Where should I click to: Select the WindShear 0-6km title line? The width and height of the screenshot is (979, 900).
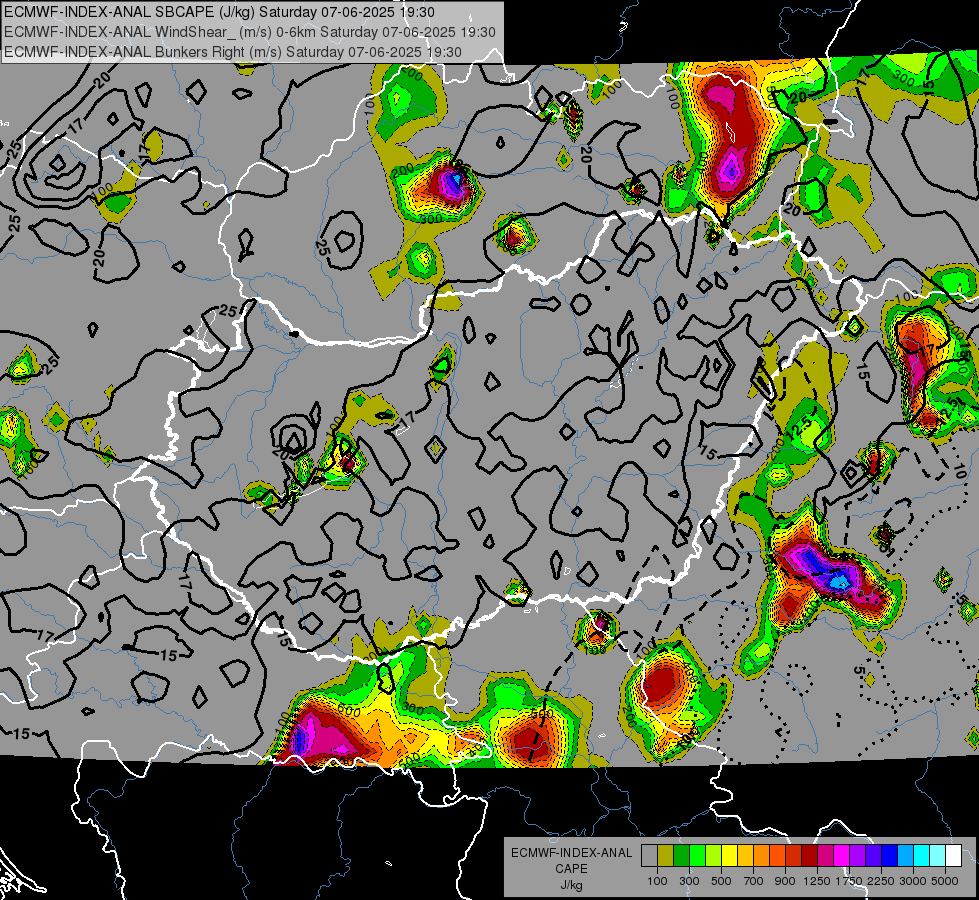click(250, 32)
